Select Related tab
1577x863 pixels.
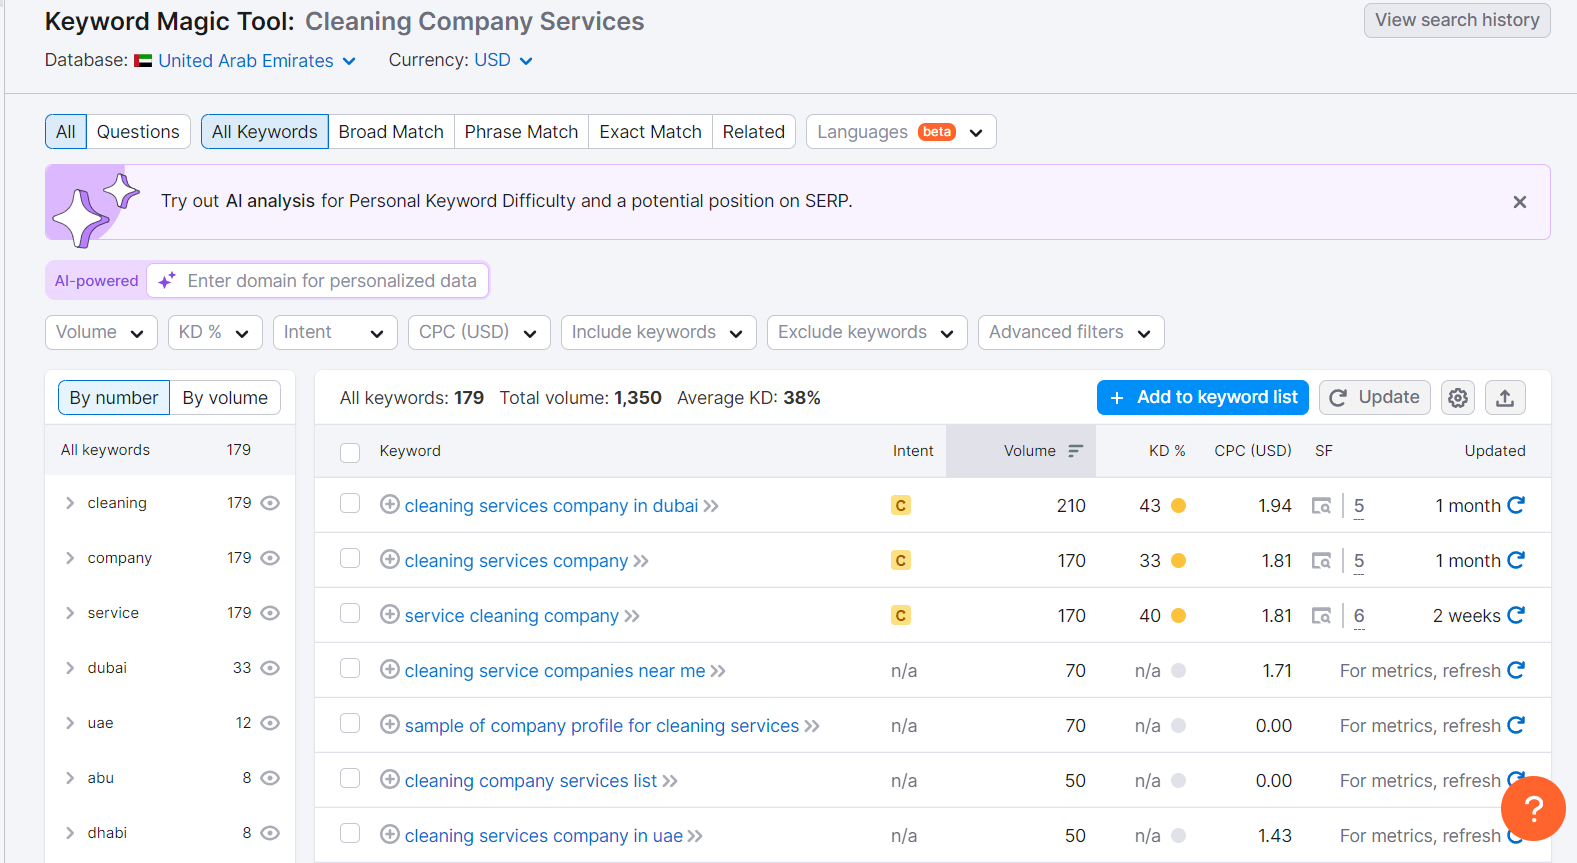click(754, 132)
